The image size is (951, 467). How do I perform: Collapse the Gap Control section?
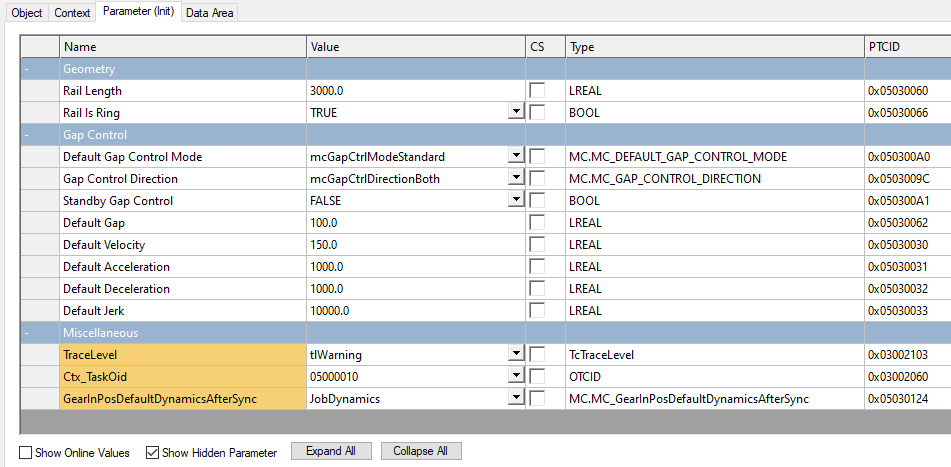coord(27,135)
